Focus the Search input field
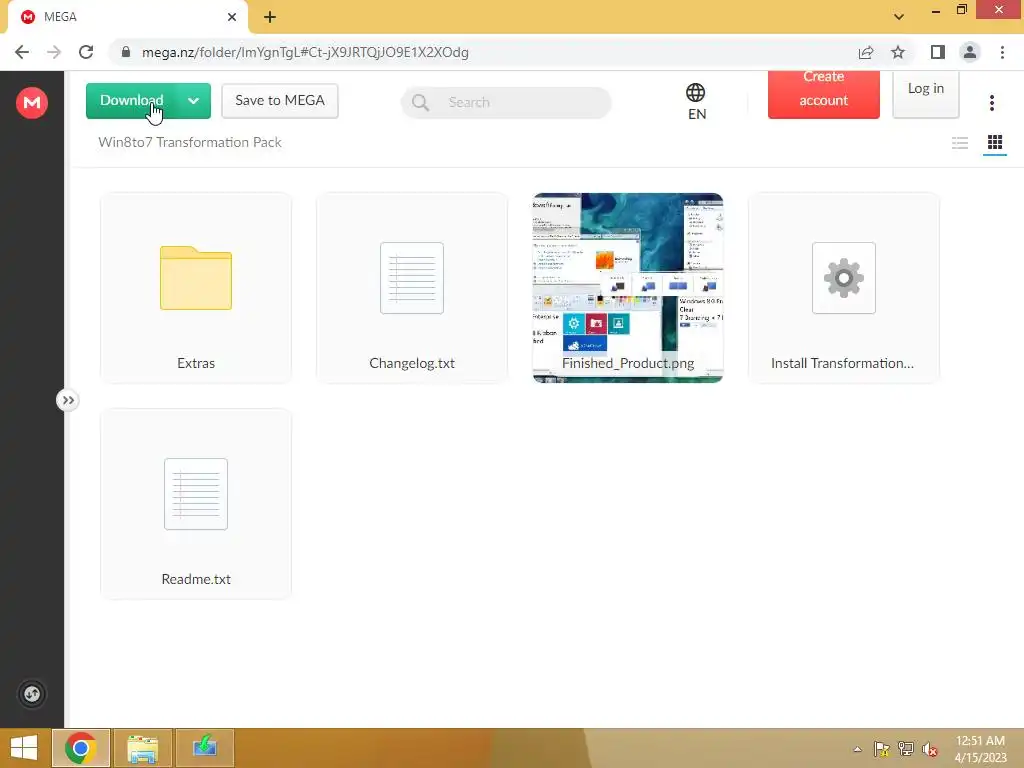Screen dimensions: 1024x768 506,103
